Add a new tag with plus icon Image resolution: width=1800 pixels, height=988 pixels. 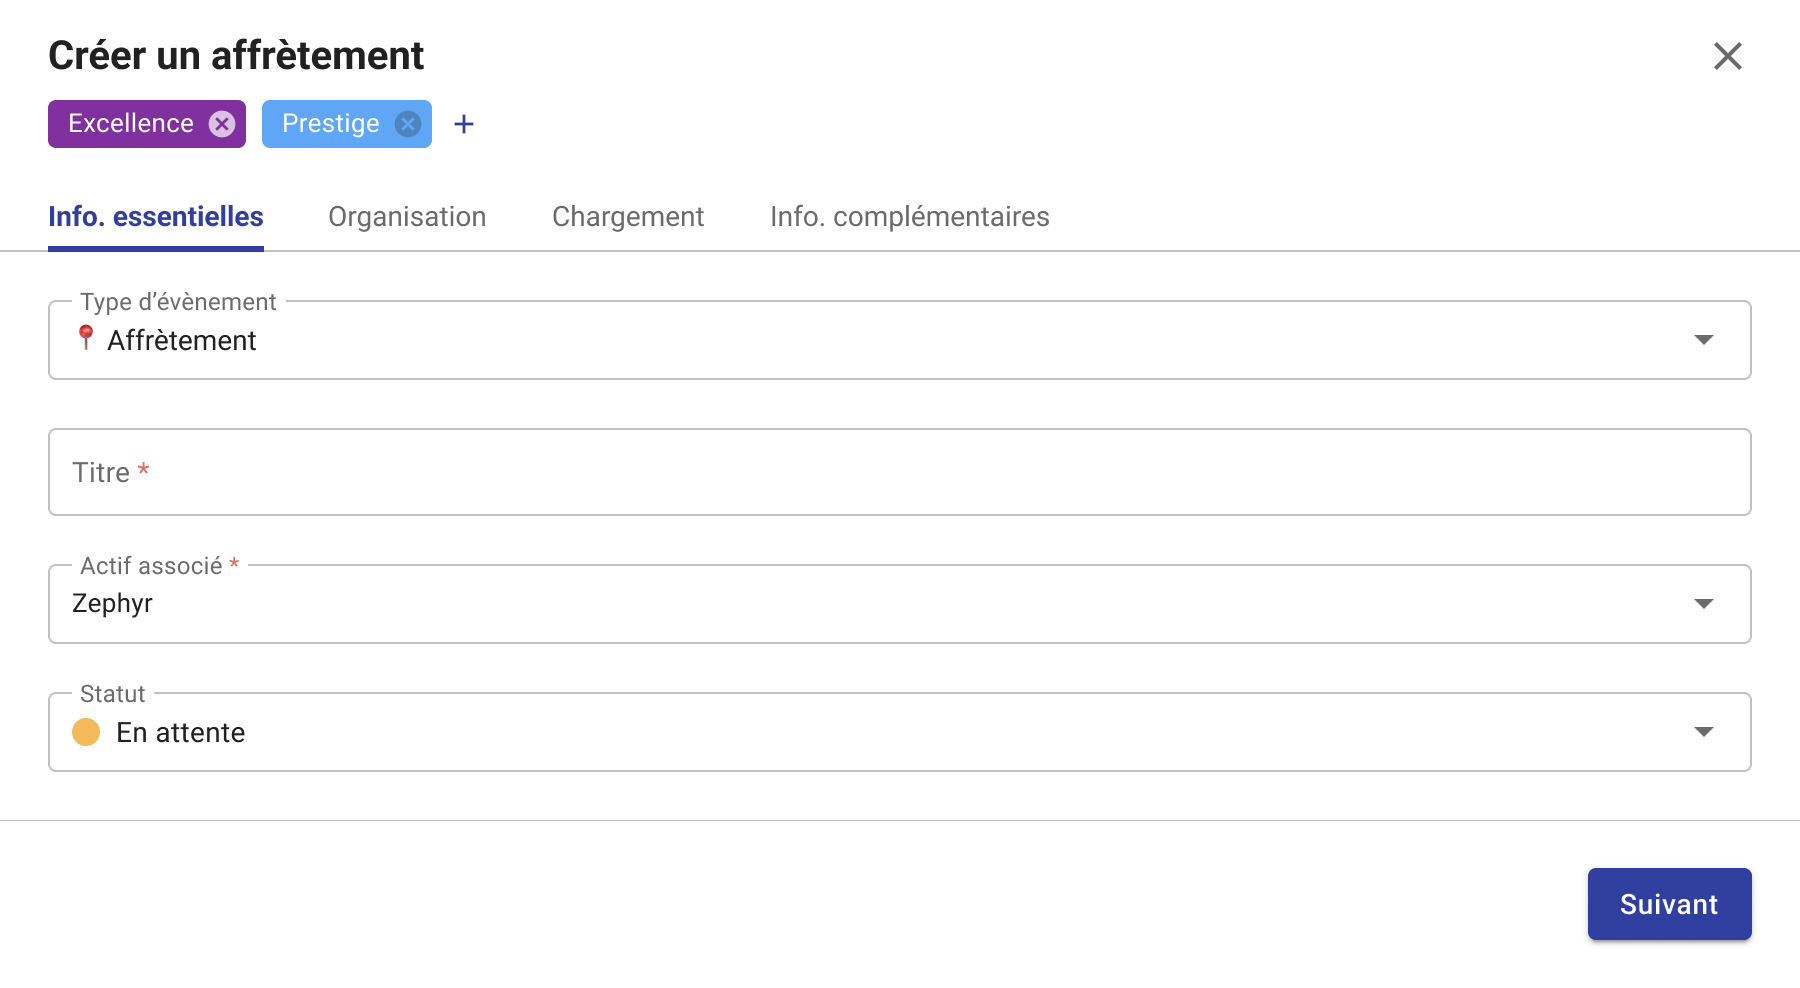point(464,124)
